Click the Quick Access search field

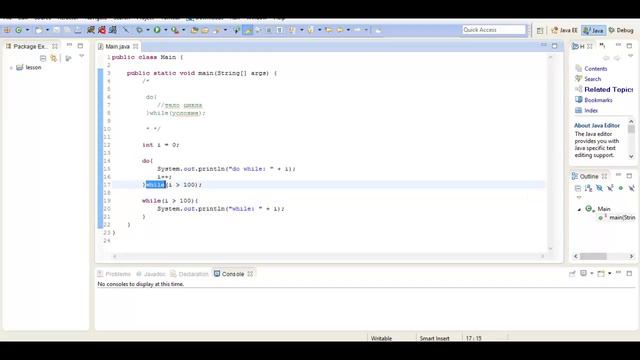494,30
